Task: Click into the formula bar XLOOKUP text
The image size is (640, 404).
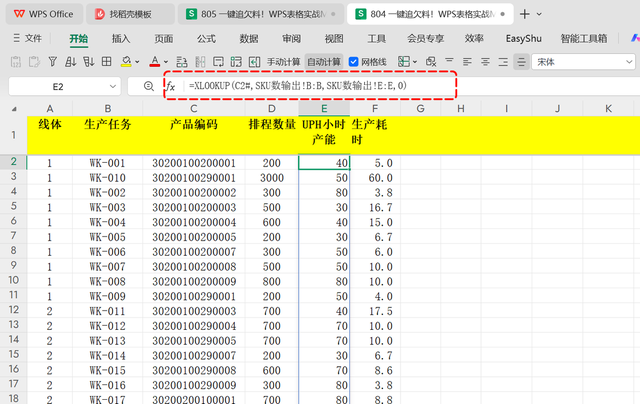Action: pos(298,86)
